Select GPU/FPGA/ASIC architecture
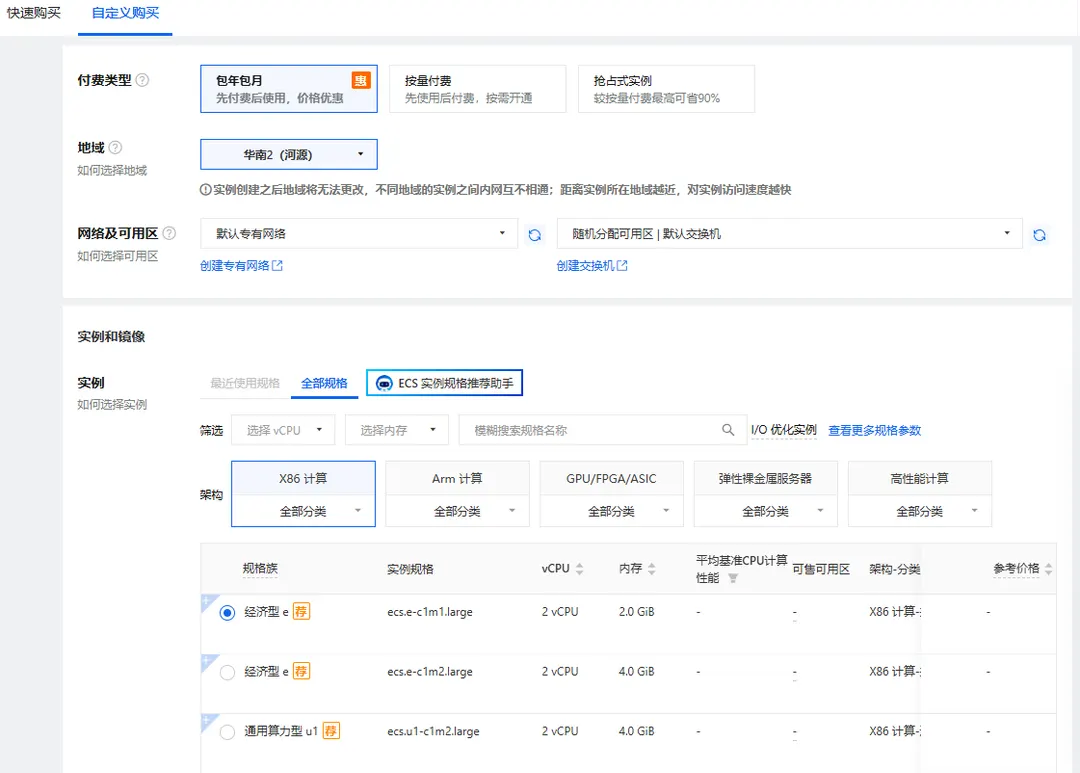The height and width of the screenshot is (773, 1080). [612, 479]
